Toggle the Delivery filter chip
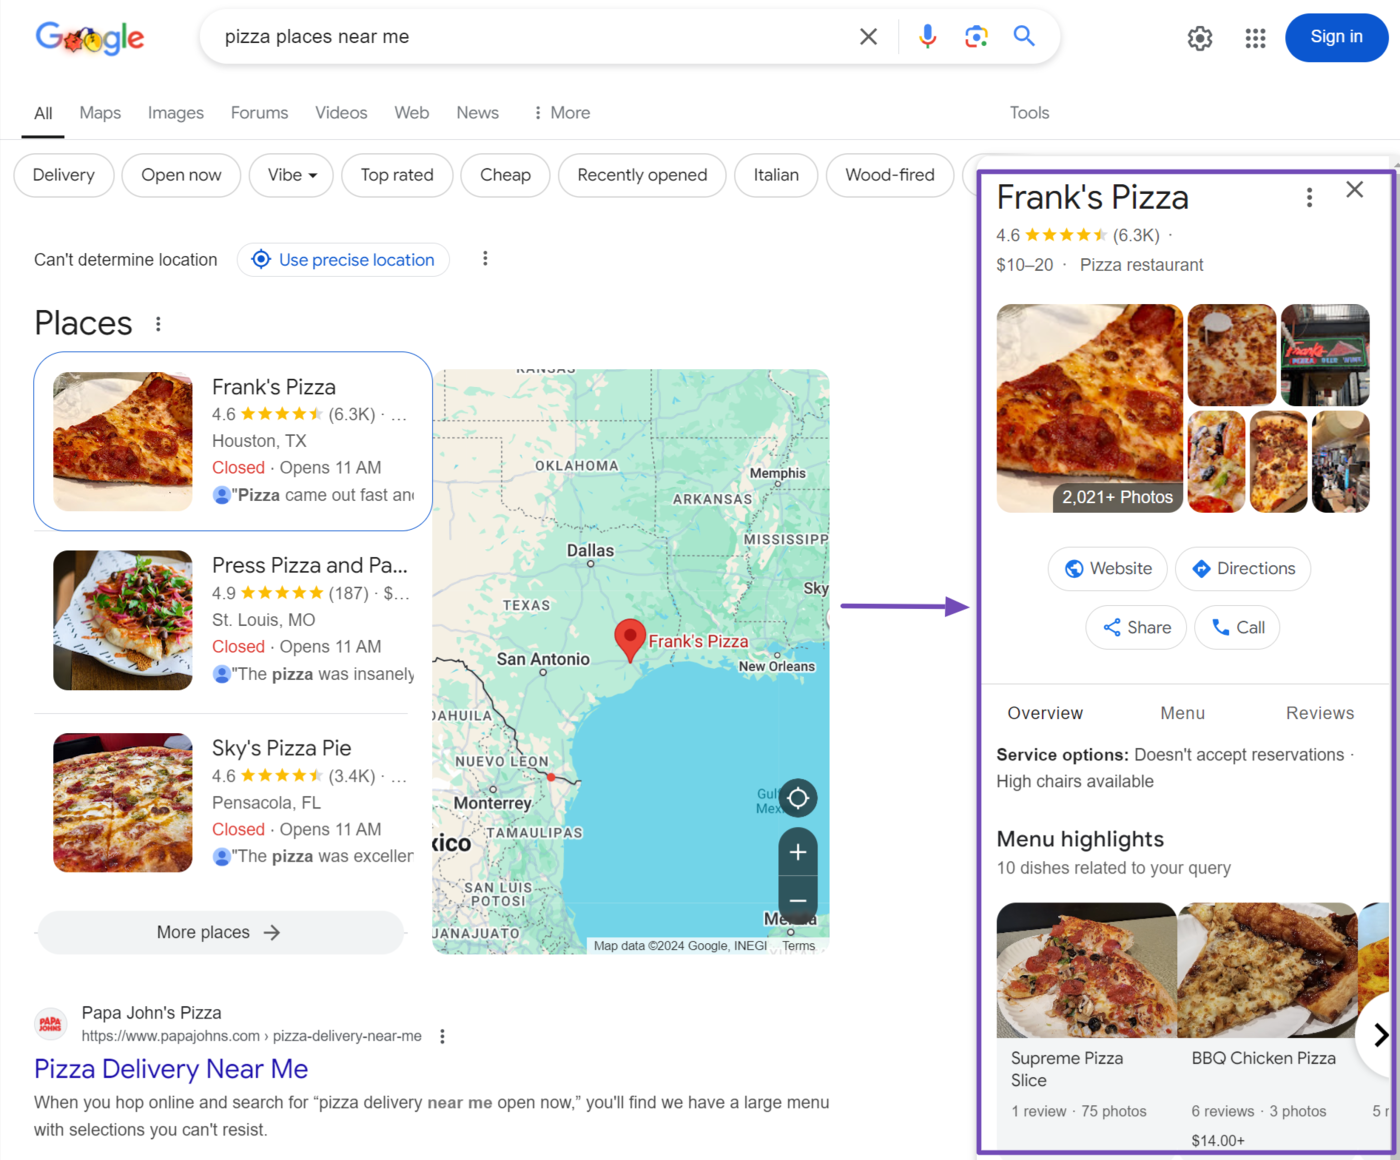 click(x=63, y=175)
